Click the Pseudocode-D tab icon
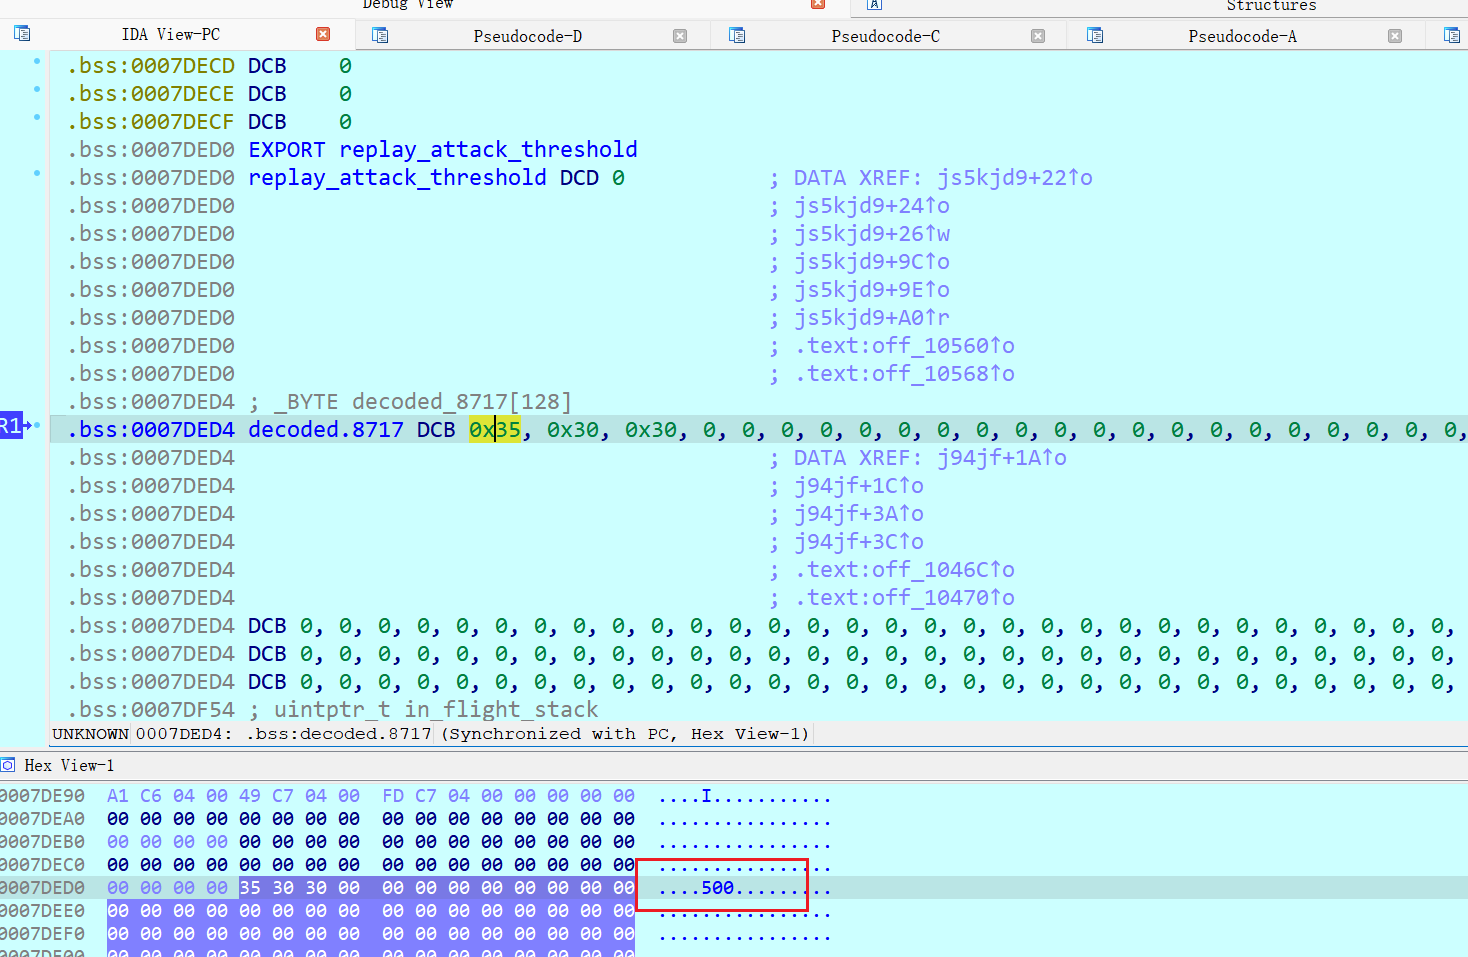1468x957 pixels. point(380,35)
